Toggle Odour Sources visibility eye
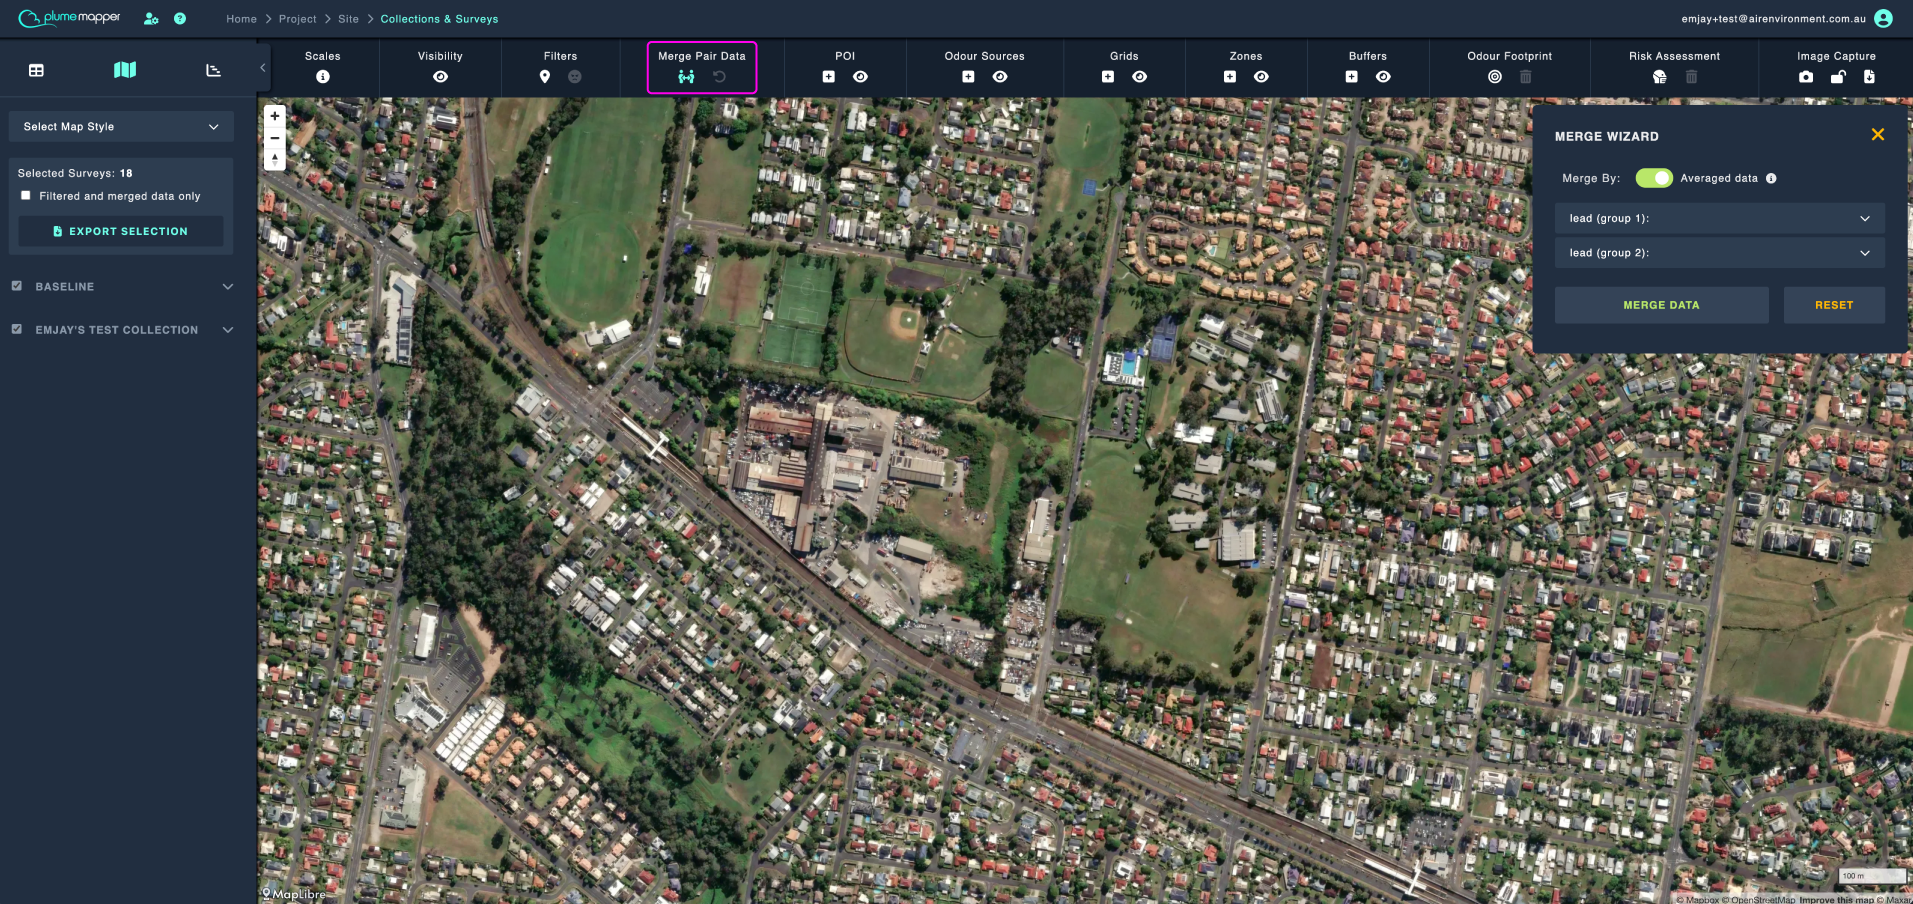This screenshot has width=1913, height=904. click(x=1000, y=77)
